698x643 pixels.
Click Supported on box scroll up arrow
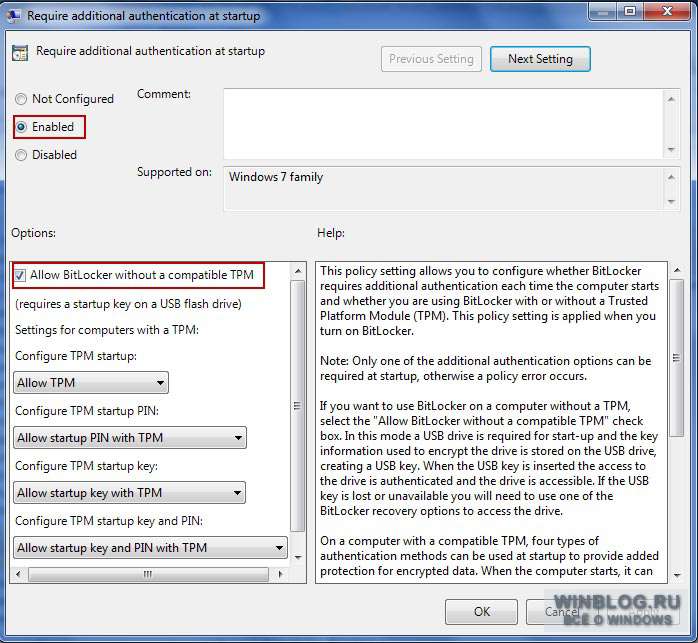(x=671, y=177)
